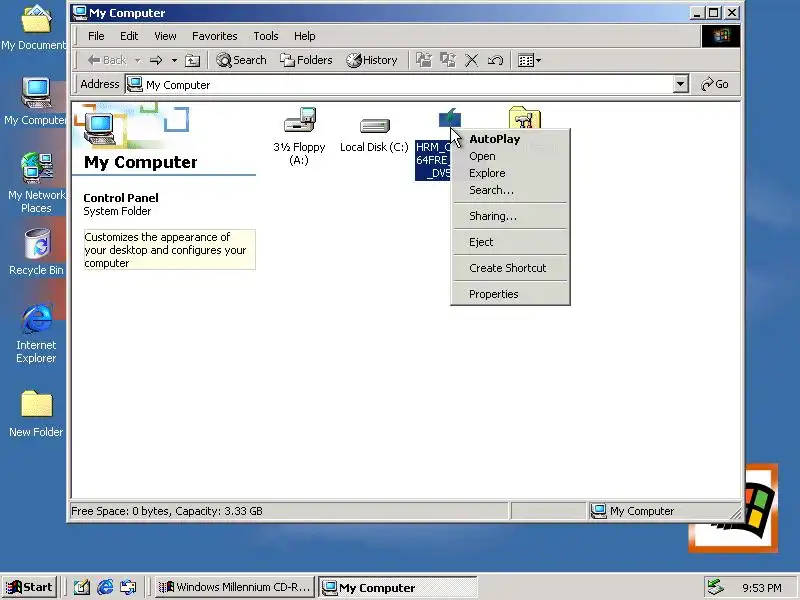
Task: Click the 9:53 PM clock
Action: 762,588
